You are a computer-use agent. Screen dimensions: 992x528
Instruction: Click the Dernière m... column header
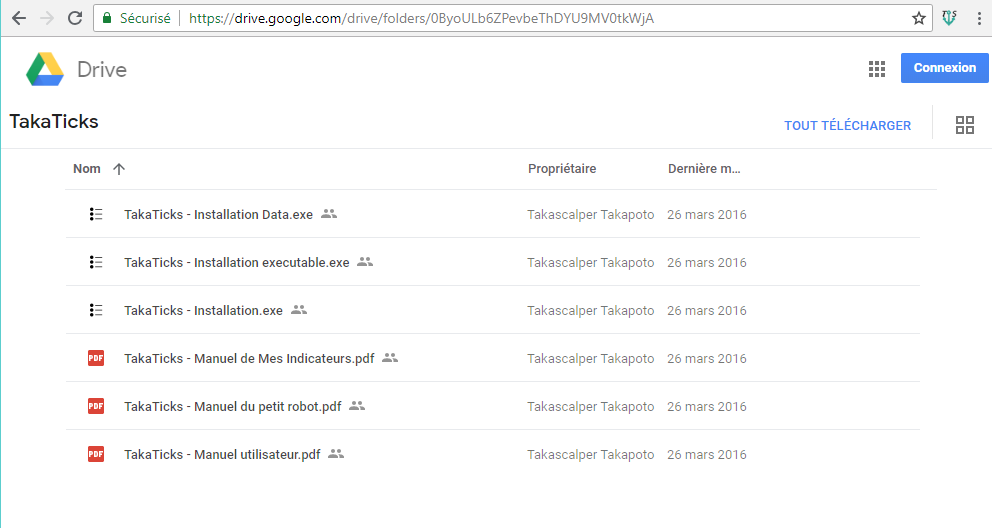tap(704, 169)
